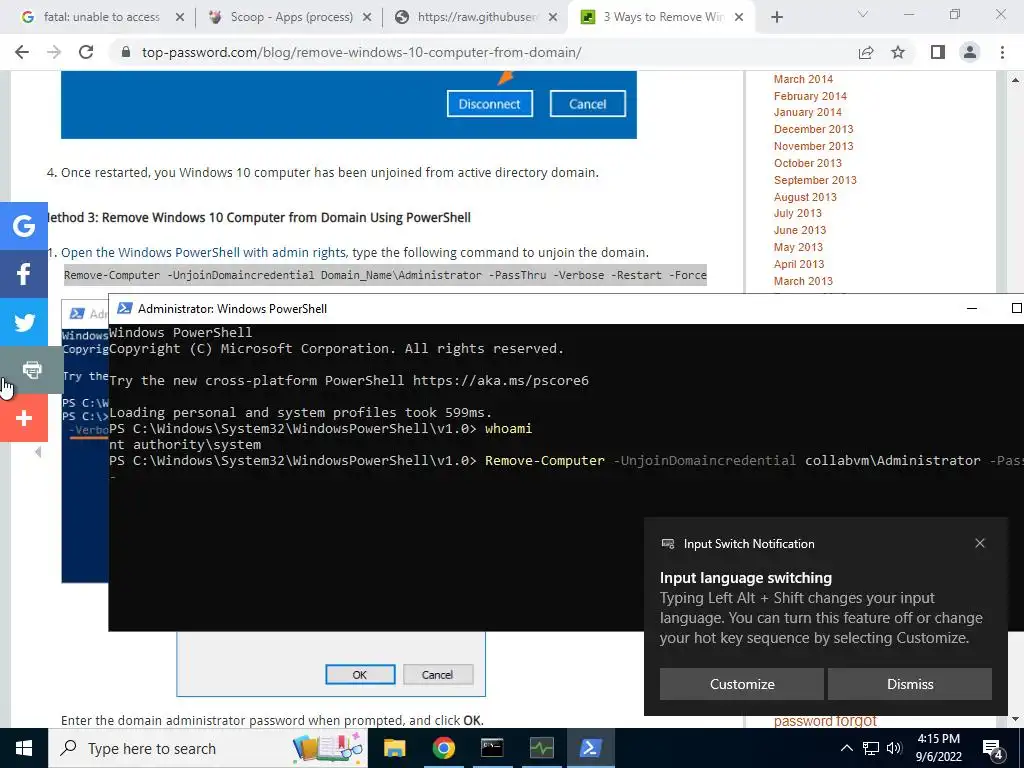Viewport: 1024px width, 768px height.
Task: Open July 2013 archive link
Action: 797,214
